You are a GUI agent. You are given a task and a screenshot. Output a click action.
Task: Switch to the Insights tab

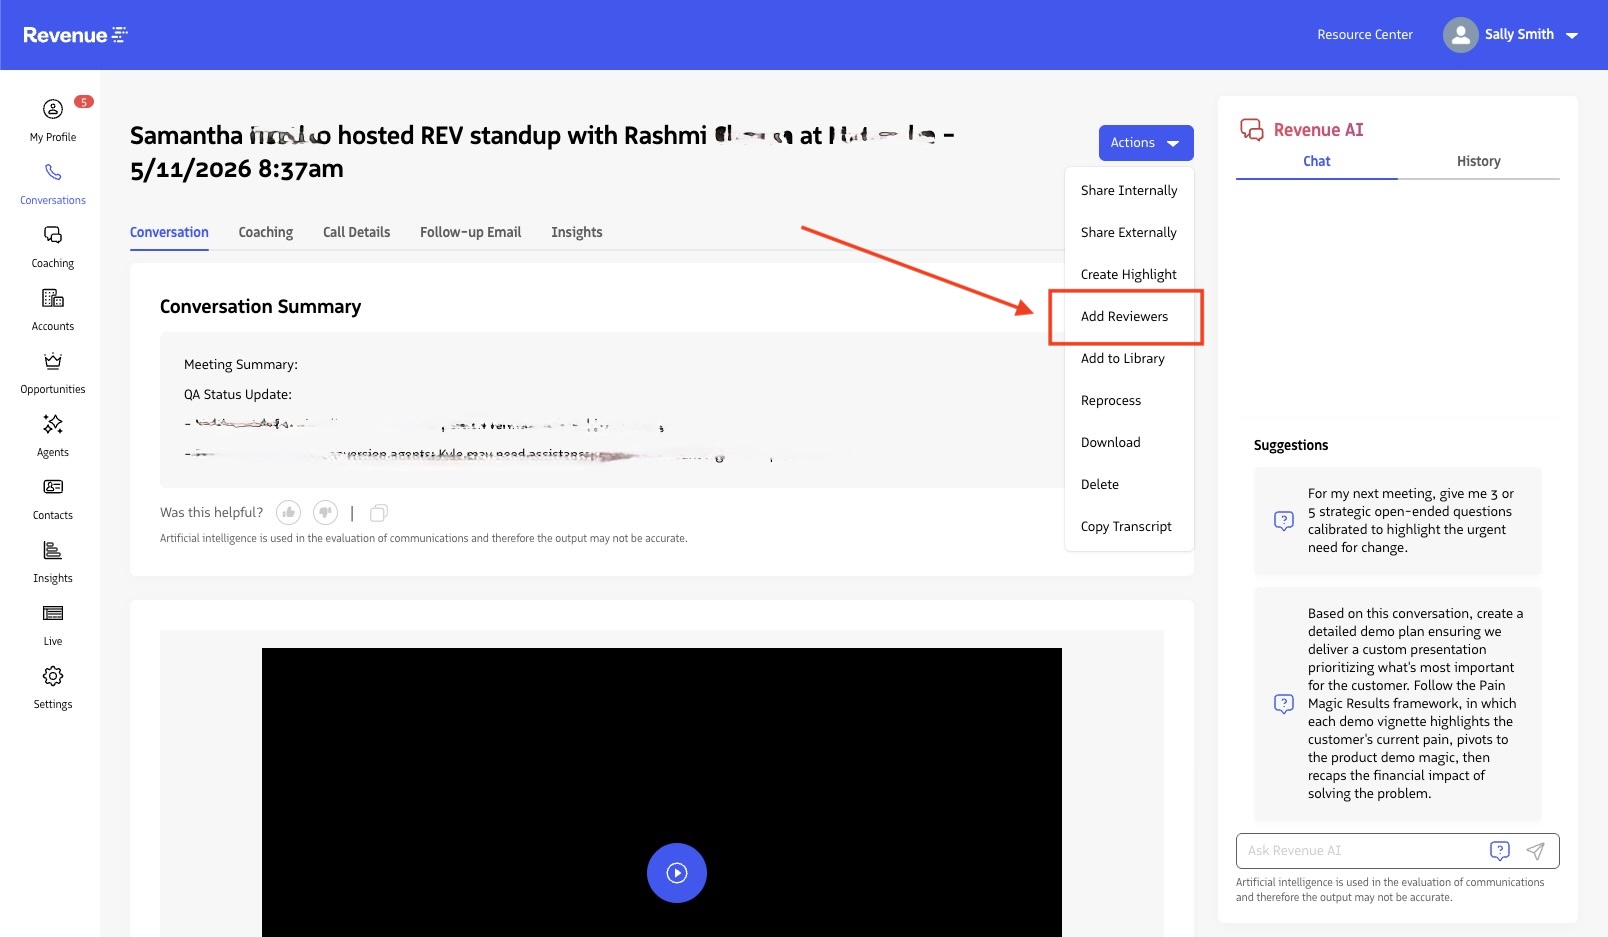tap(577, 232)
